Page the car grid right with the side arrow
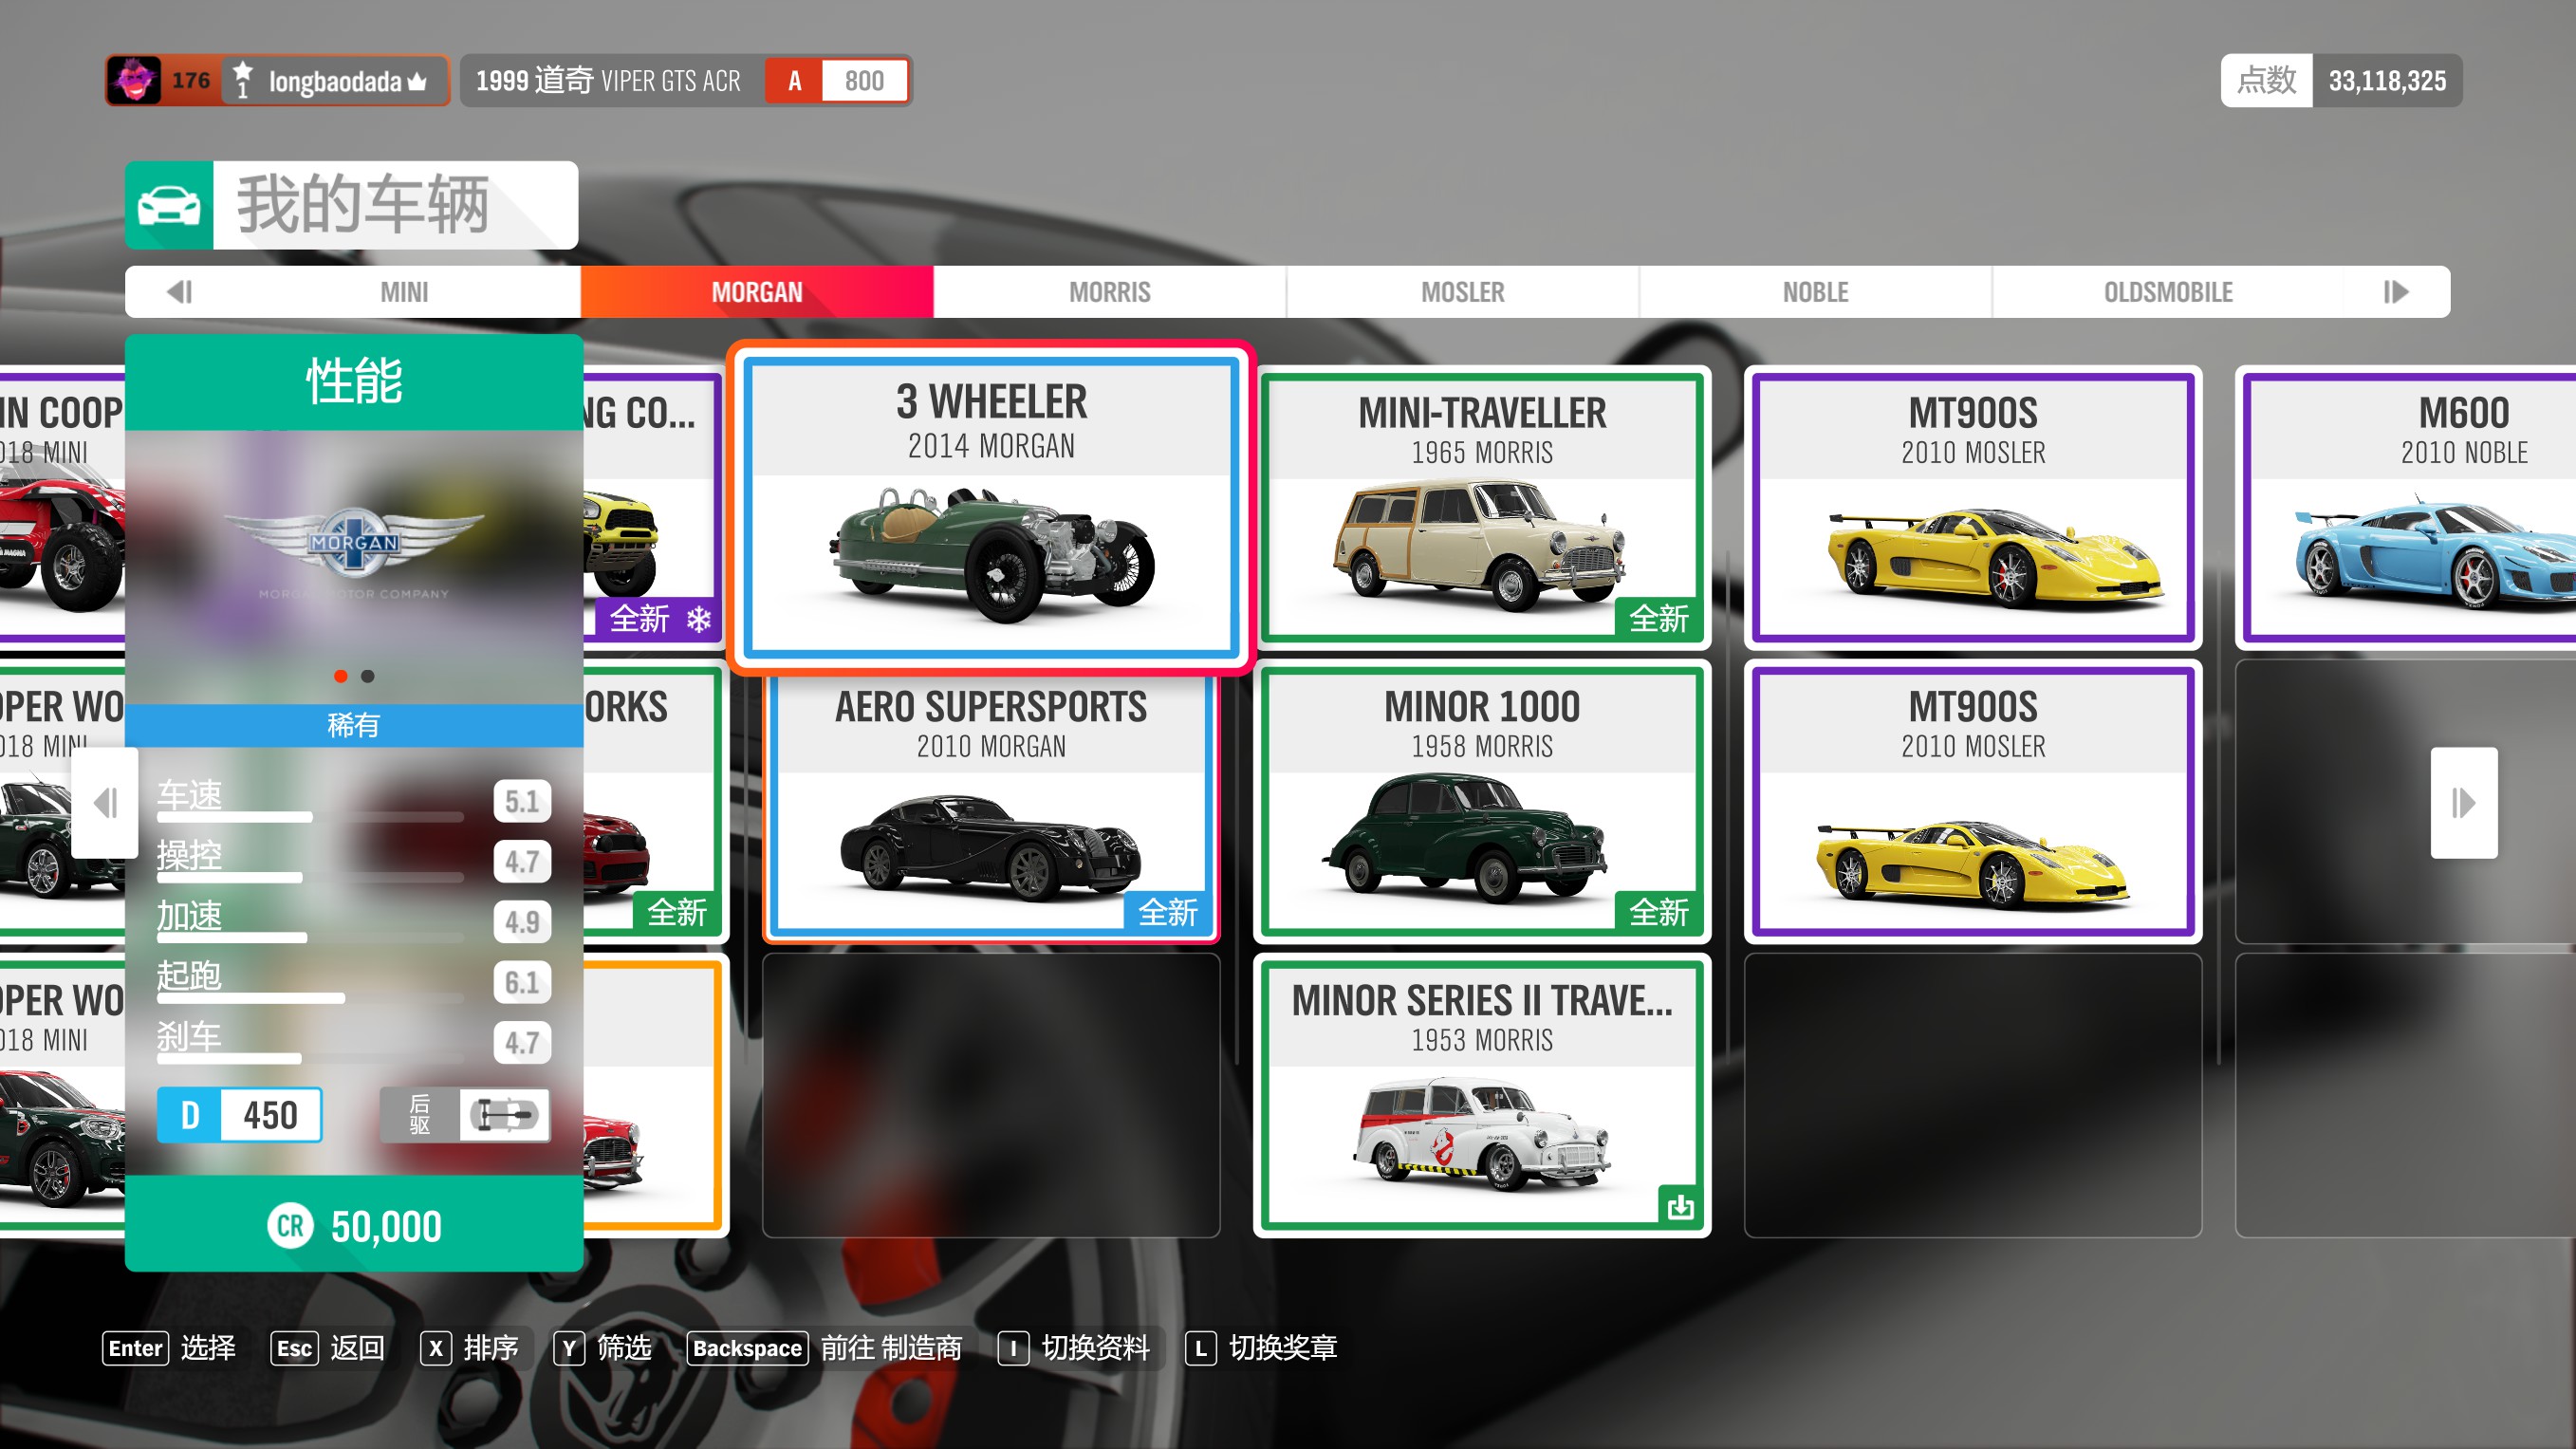This screenshot has height=1449, width=2576. [2463, 802]
